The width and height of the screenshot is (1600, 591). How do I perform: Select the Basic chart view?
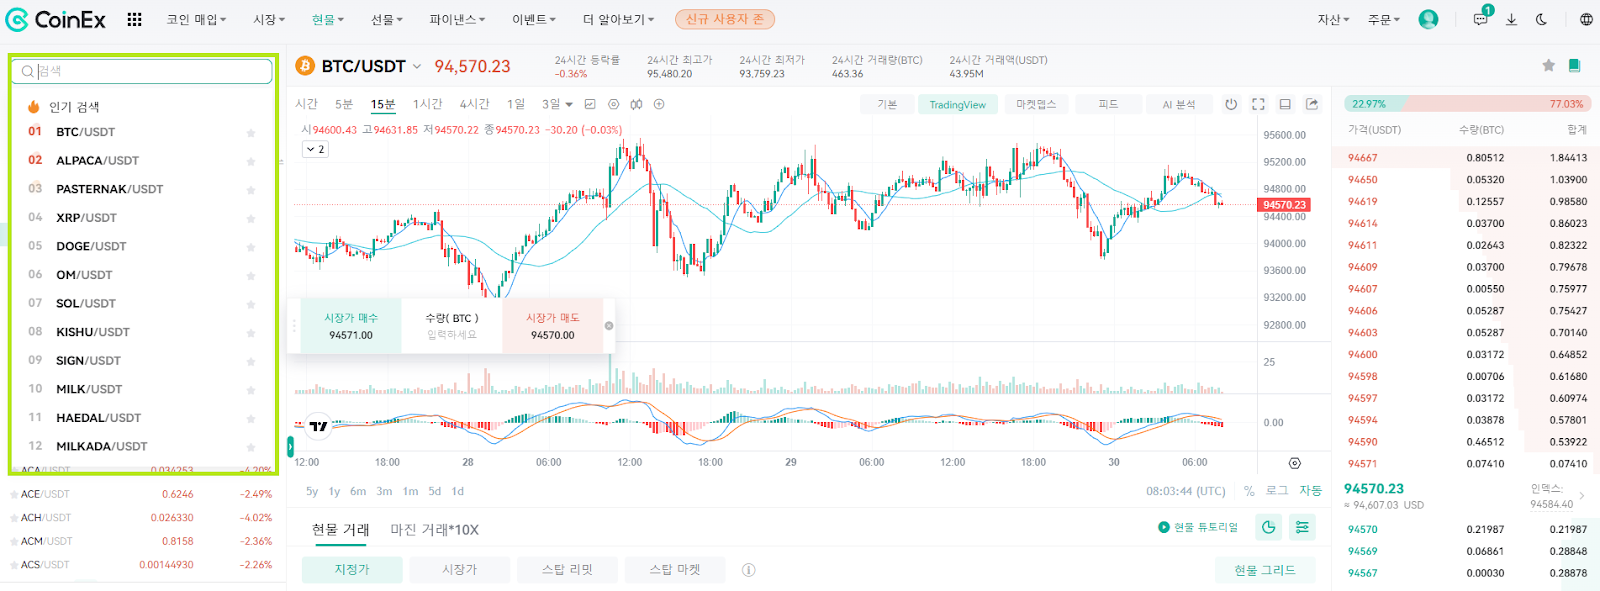click(887, 104)
